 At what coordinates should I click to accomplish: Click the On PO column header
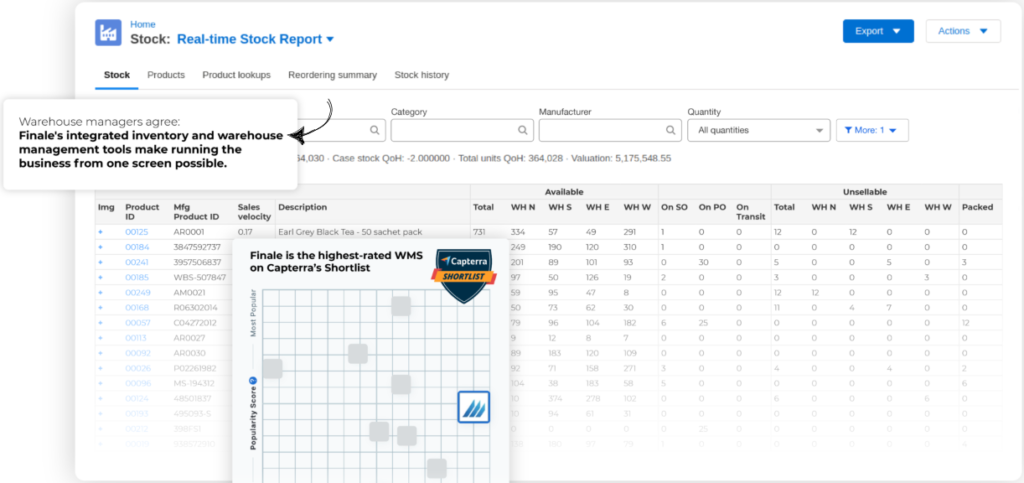[x=712, y=207]
